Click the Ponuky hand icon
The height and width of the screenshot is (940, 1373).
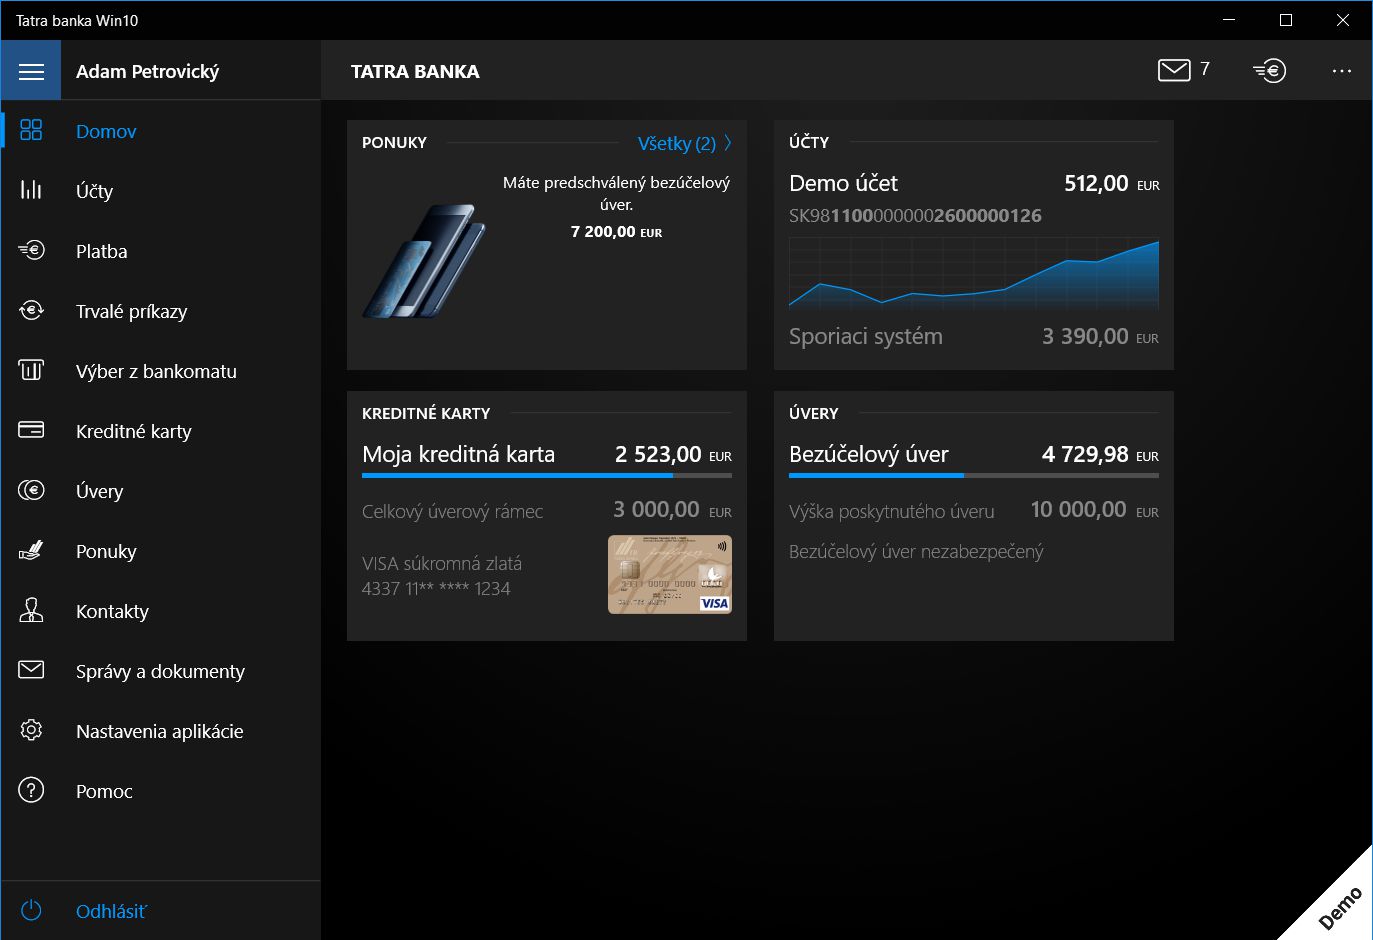point(31,550)
